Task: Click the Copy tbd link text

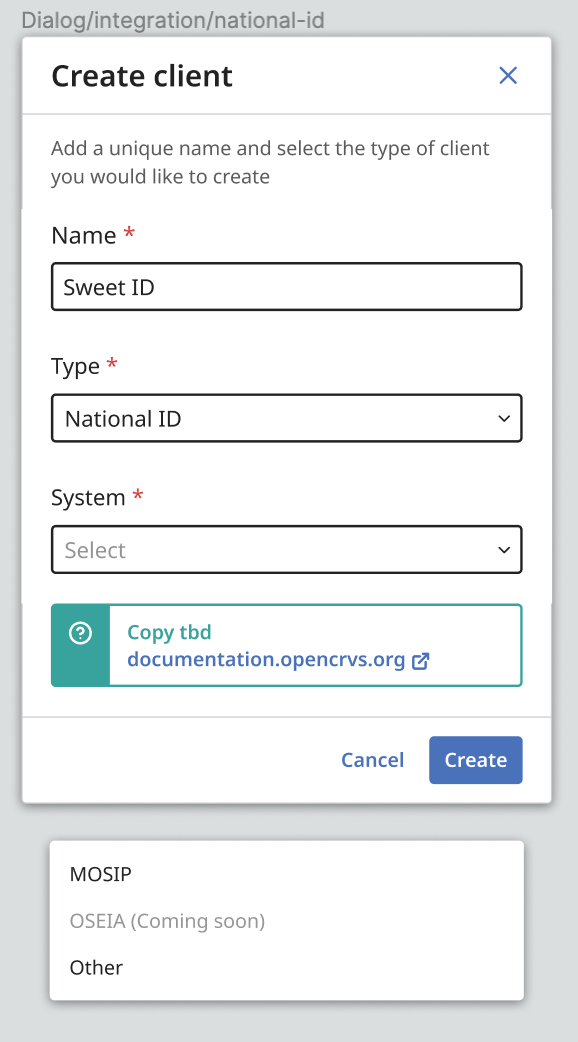Action: [x=169, y=632]
